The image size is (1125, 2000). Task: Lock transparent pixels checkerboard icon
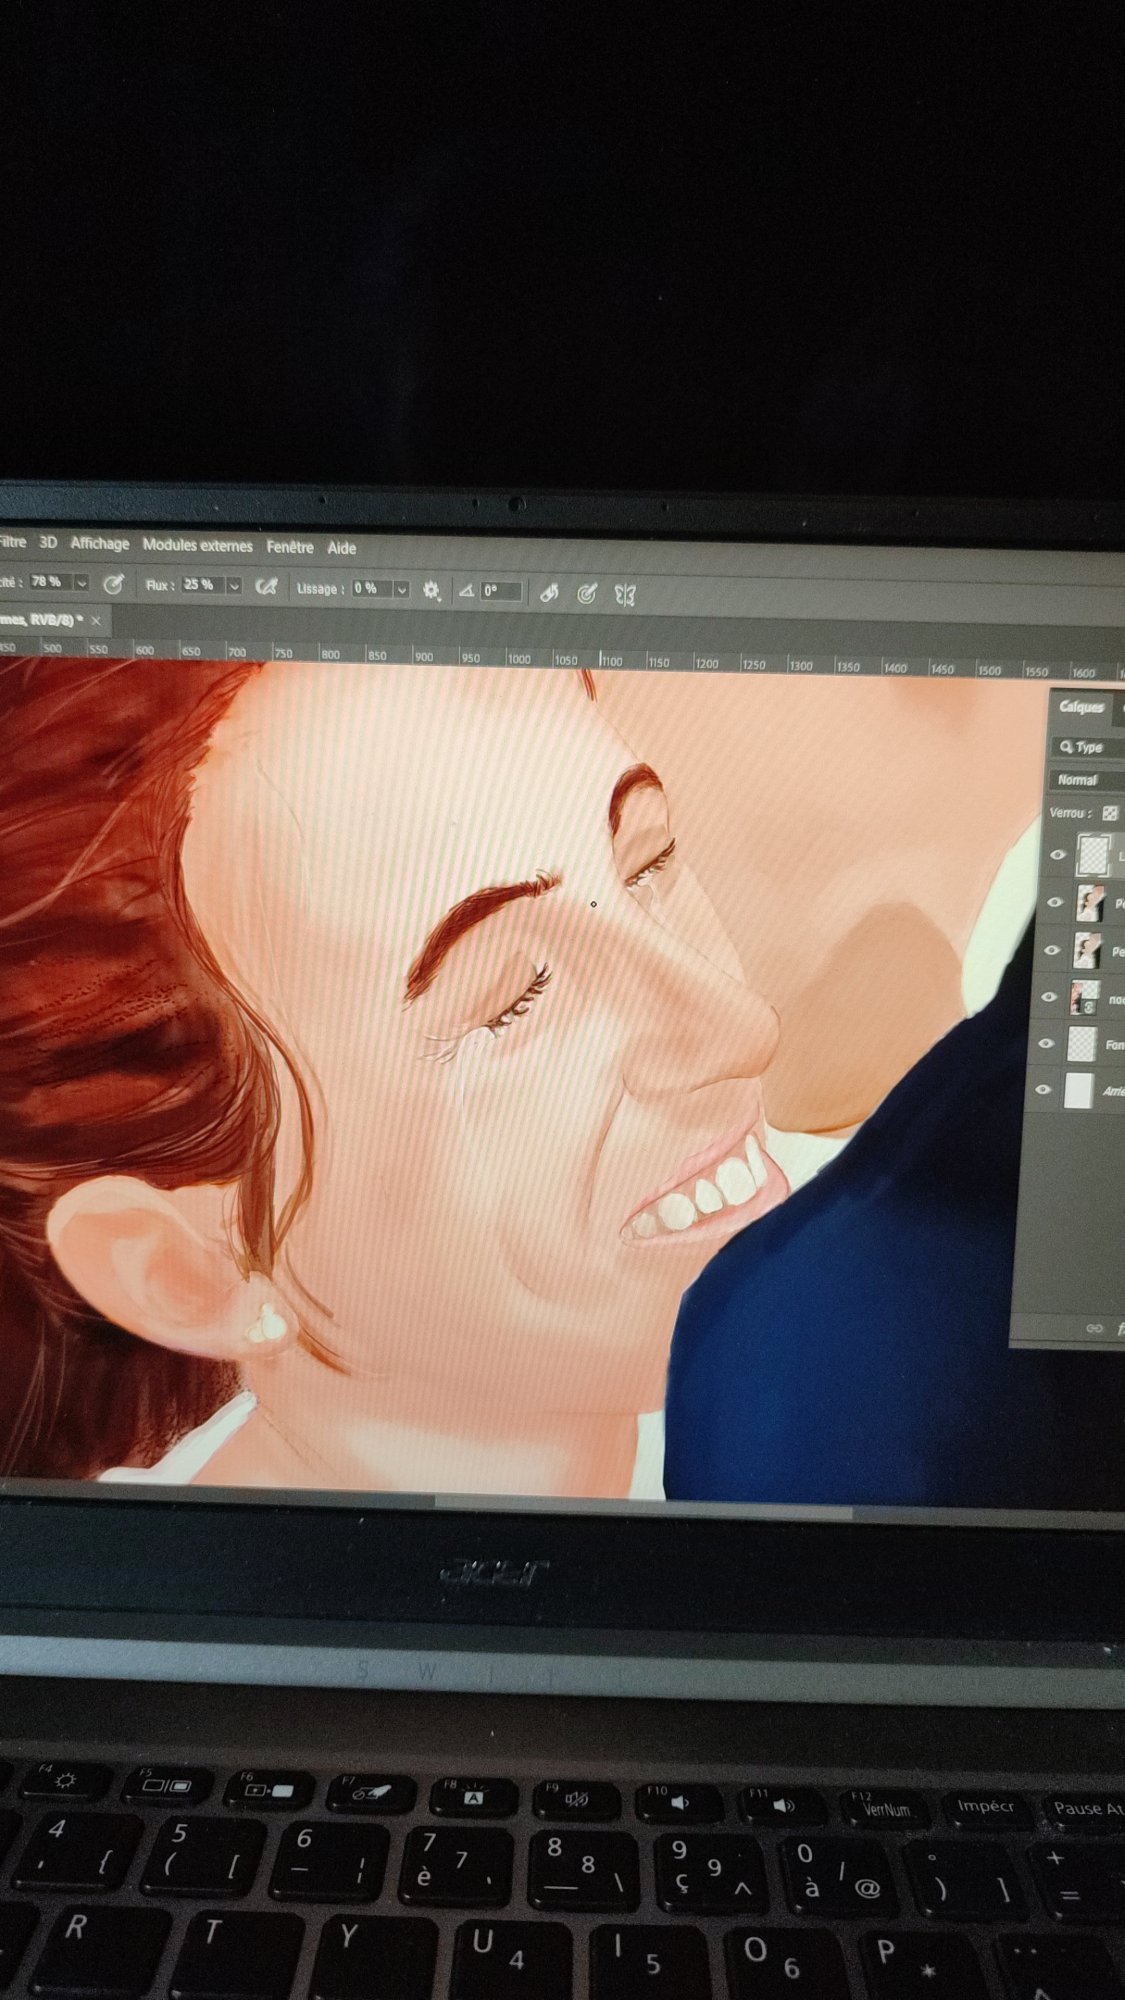click(1110, 813)
